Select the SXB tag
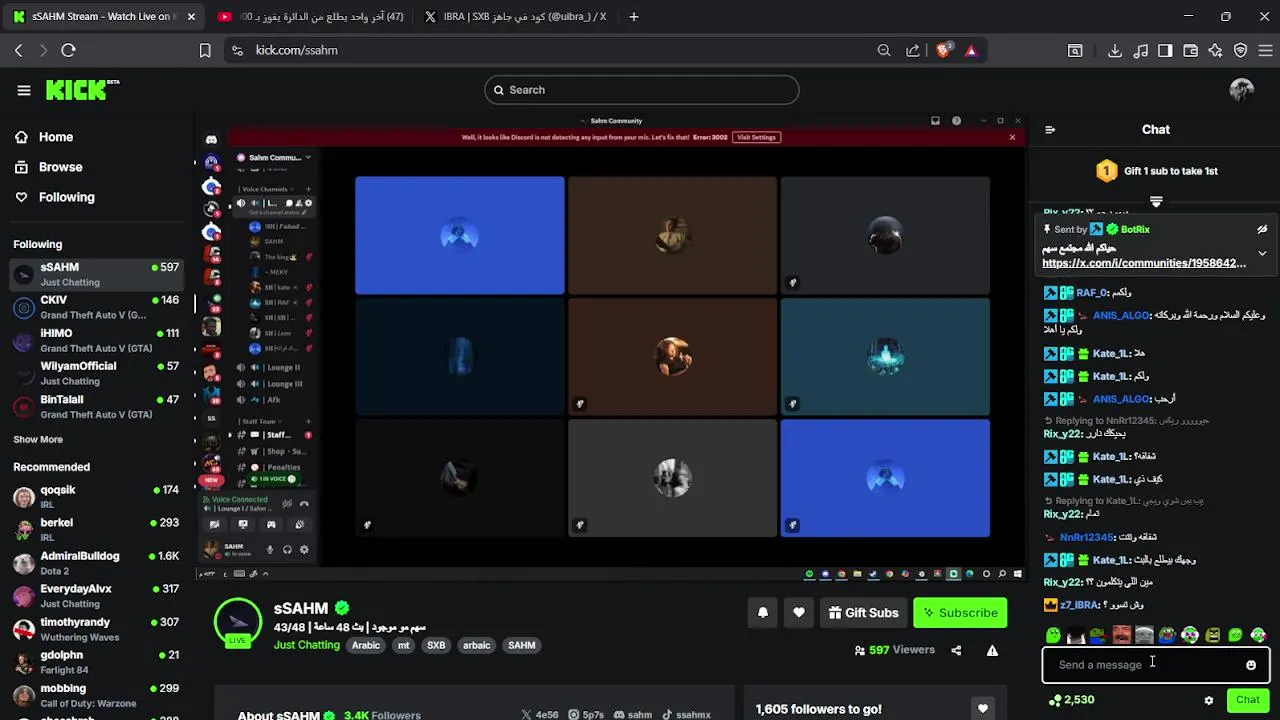Image resolution: width=1280 pixels, height=720 pixels. click(x=436, y=645)
